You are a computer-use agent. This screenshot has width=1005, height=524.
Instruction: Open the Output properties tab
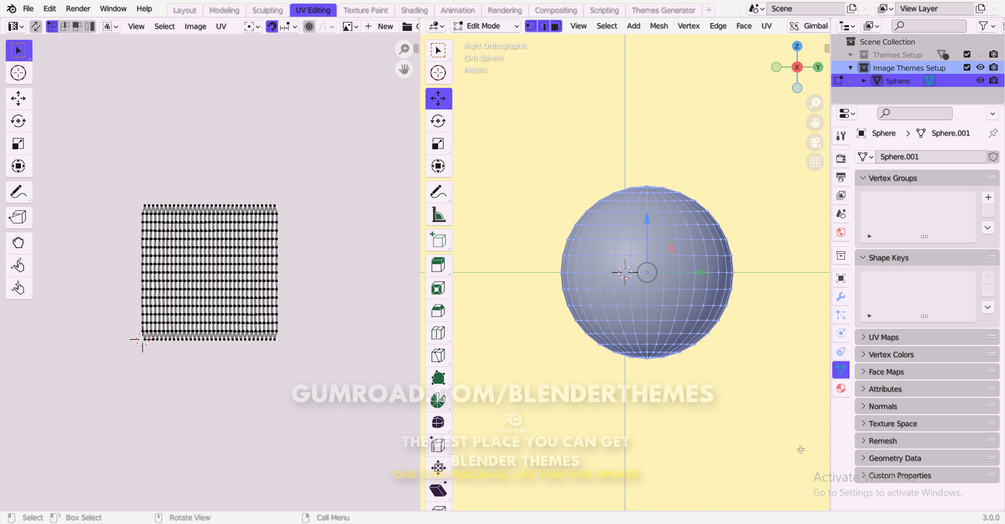tap(841, 177)
